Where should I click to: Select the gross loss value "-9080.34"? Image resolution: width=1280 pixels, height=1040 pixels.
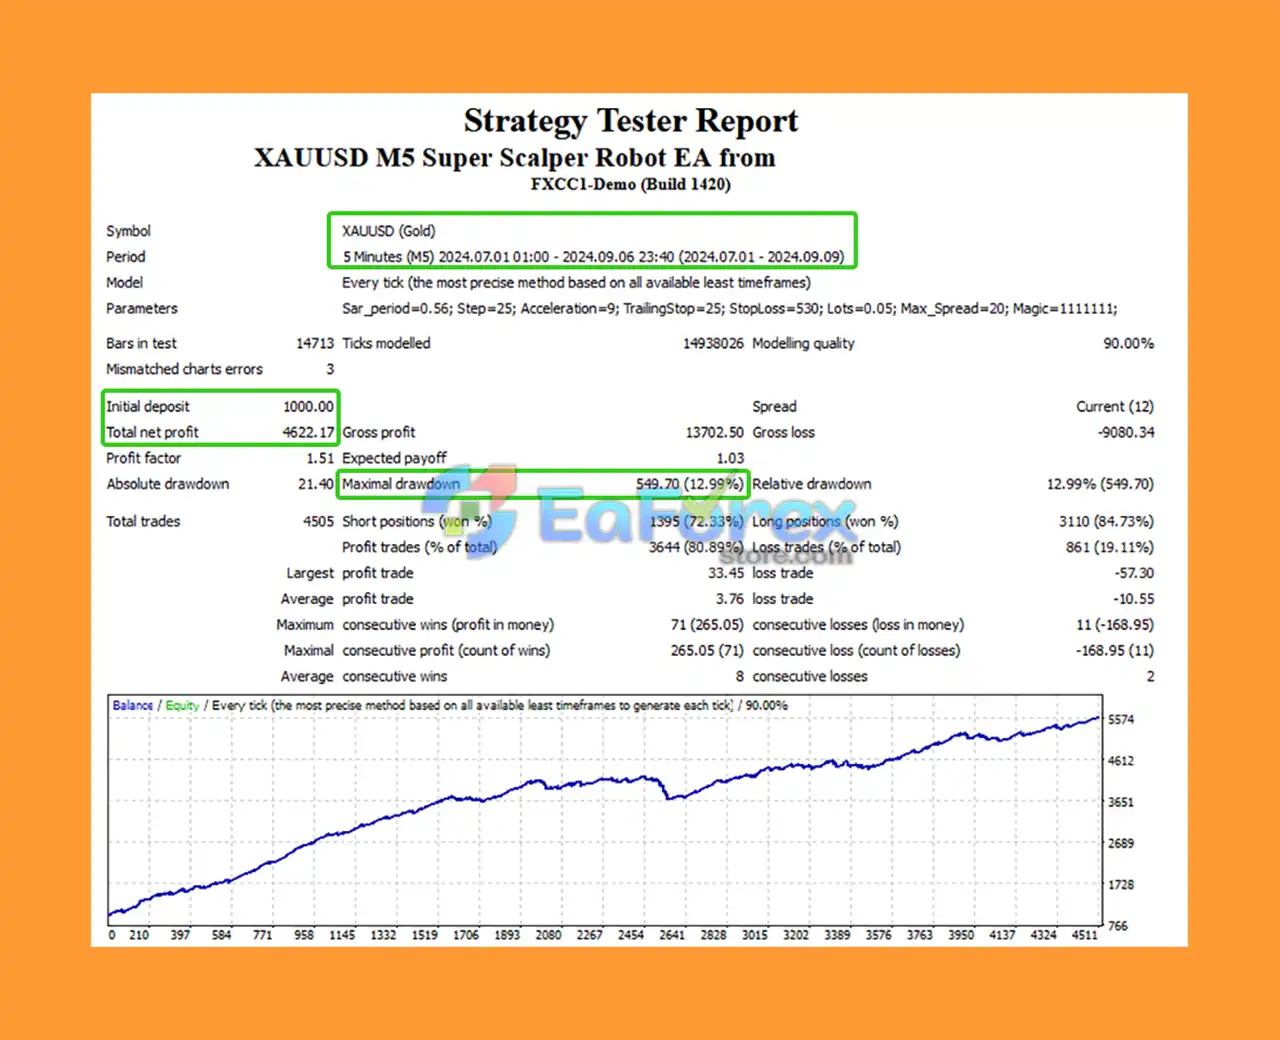click(1126, 433)
